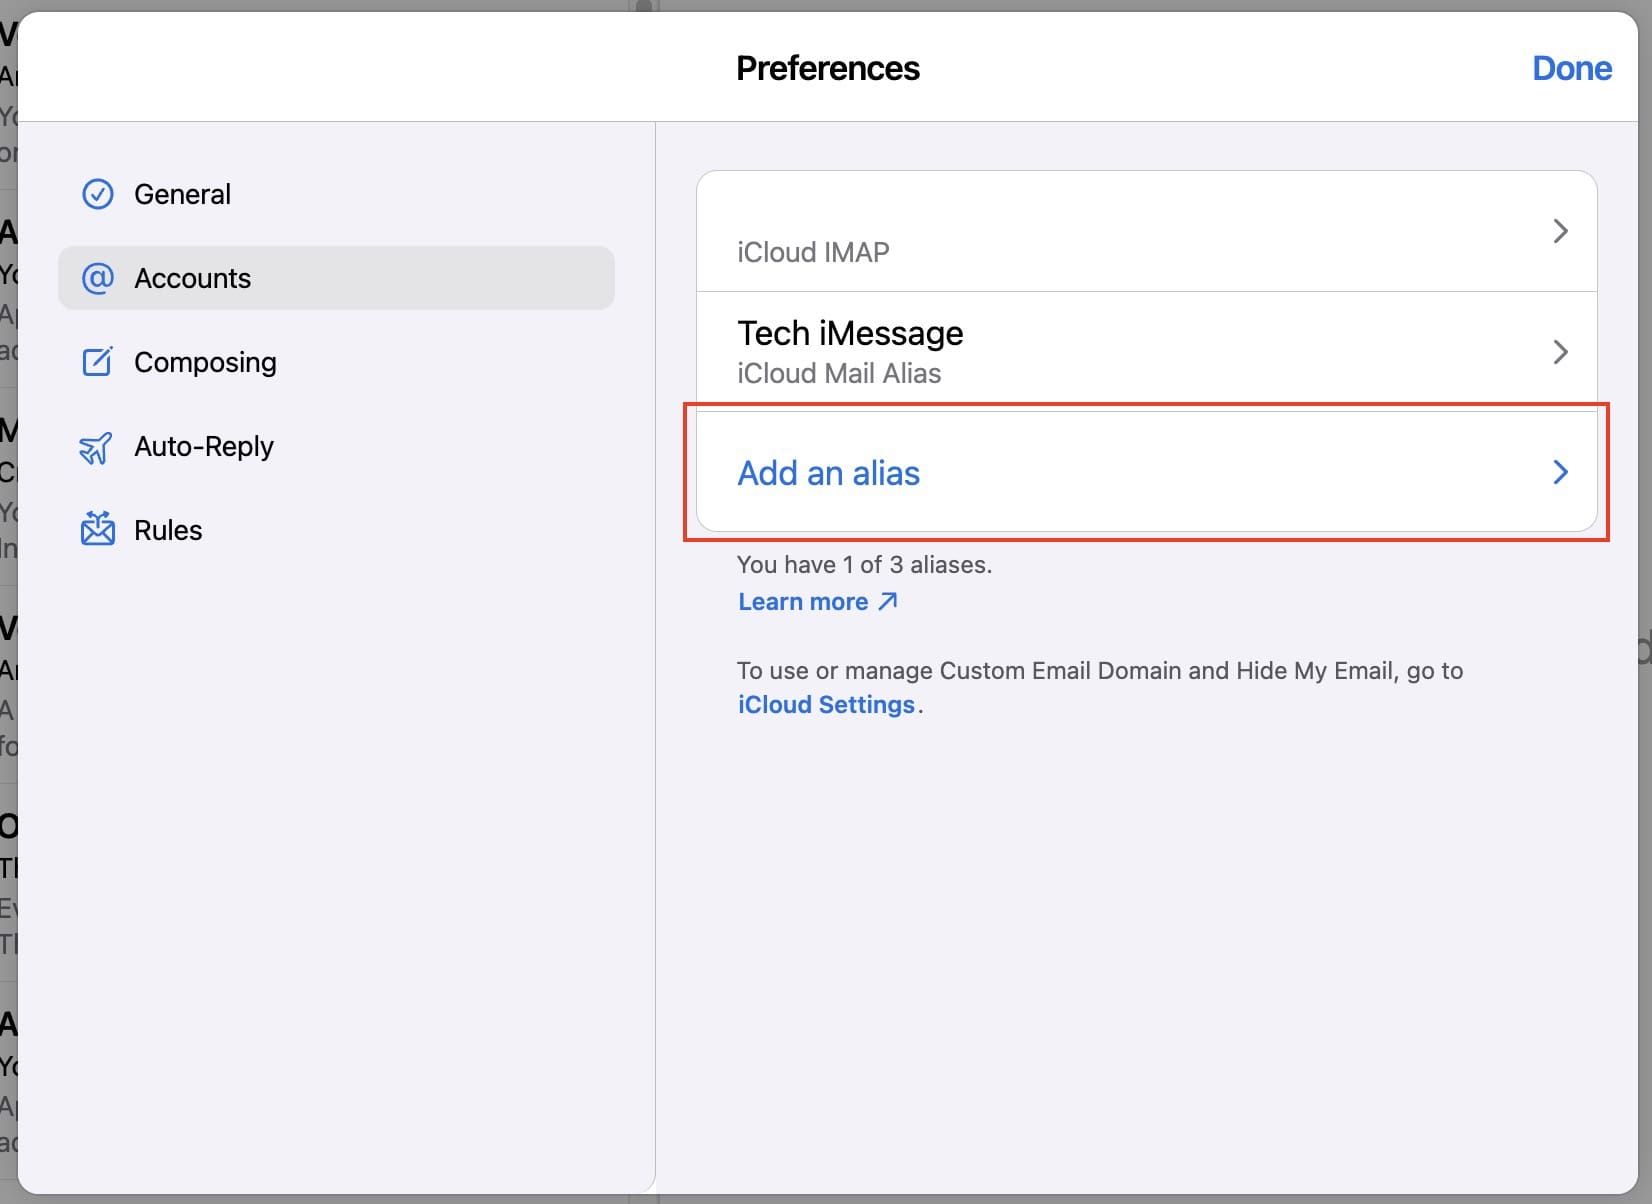
Task: Select the iCloud IMAP account row
Action: pyautogui.click(x=1146, y=231)
